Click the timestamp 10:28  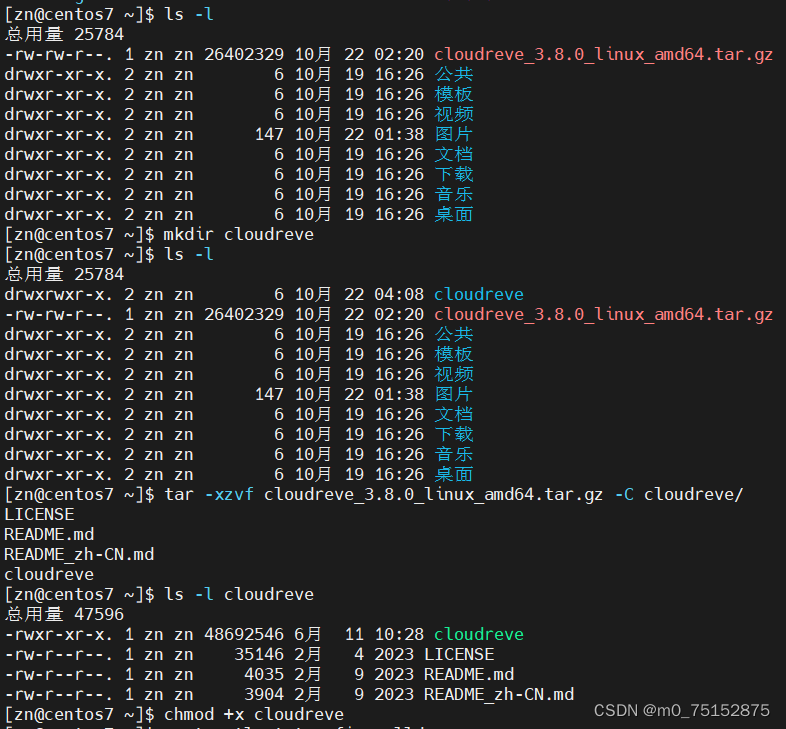(x=399, y=635)
